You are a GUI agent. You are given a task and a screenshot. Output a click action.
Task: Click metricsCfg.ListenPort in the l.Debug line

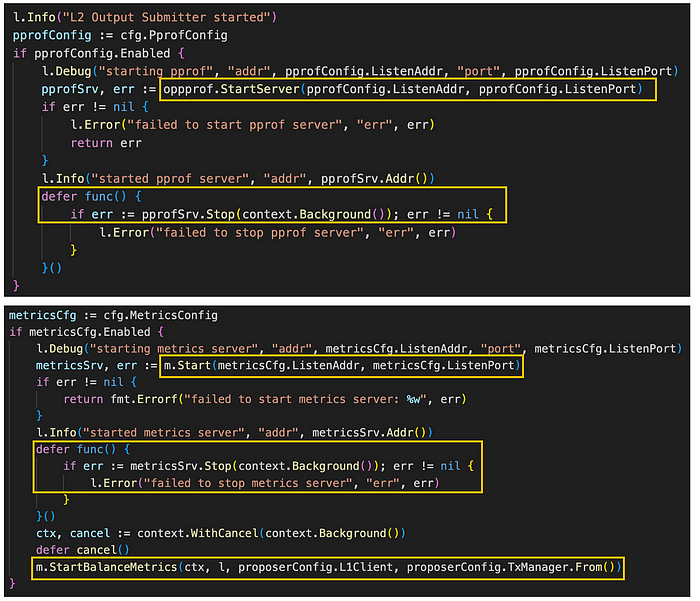605,348
